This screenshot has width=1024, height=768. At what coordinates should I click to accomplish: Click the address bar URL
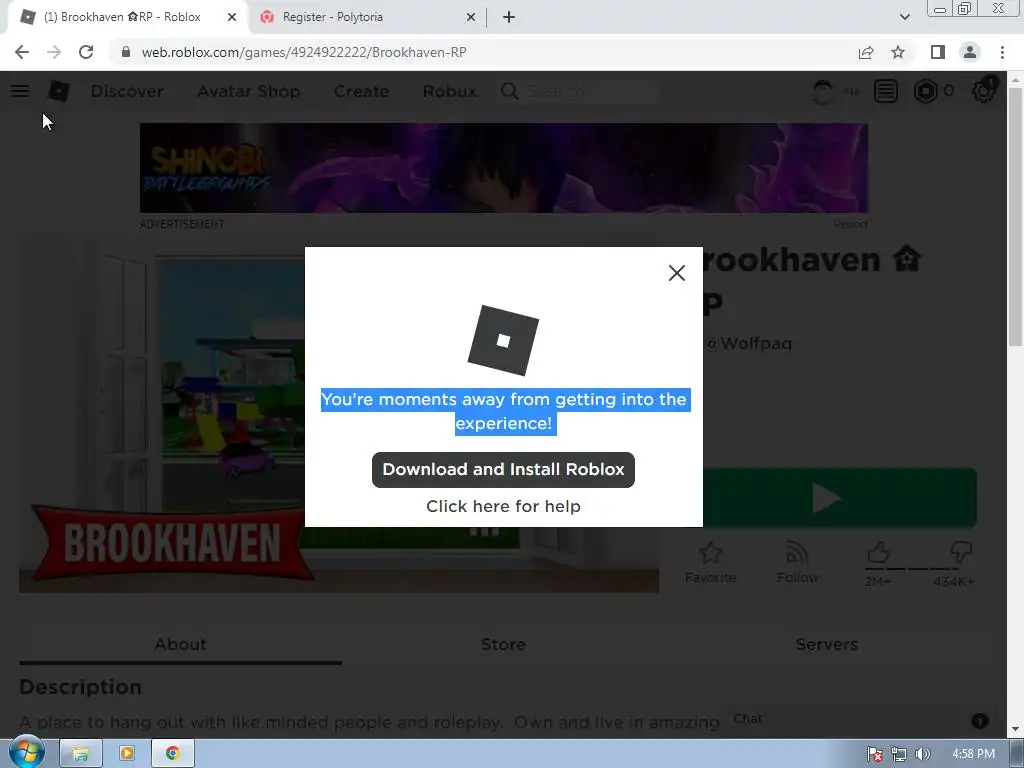tap(304, 52)
